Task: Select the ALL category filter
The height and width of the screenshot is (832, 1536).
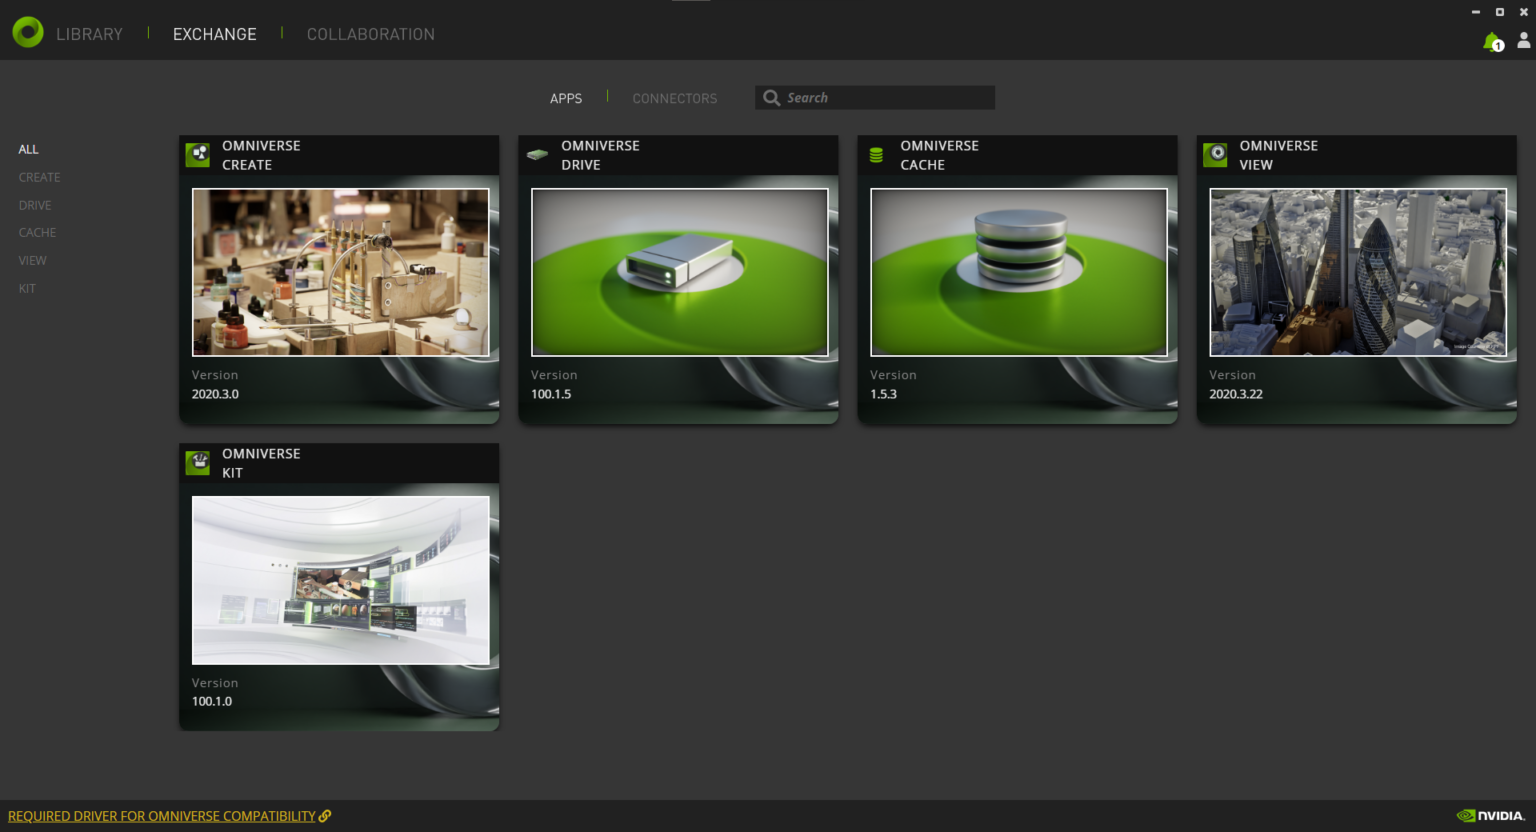Action: (28, 149)
